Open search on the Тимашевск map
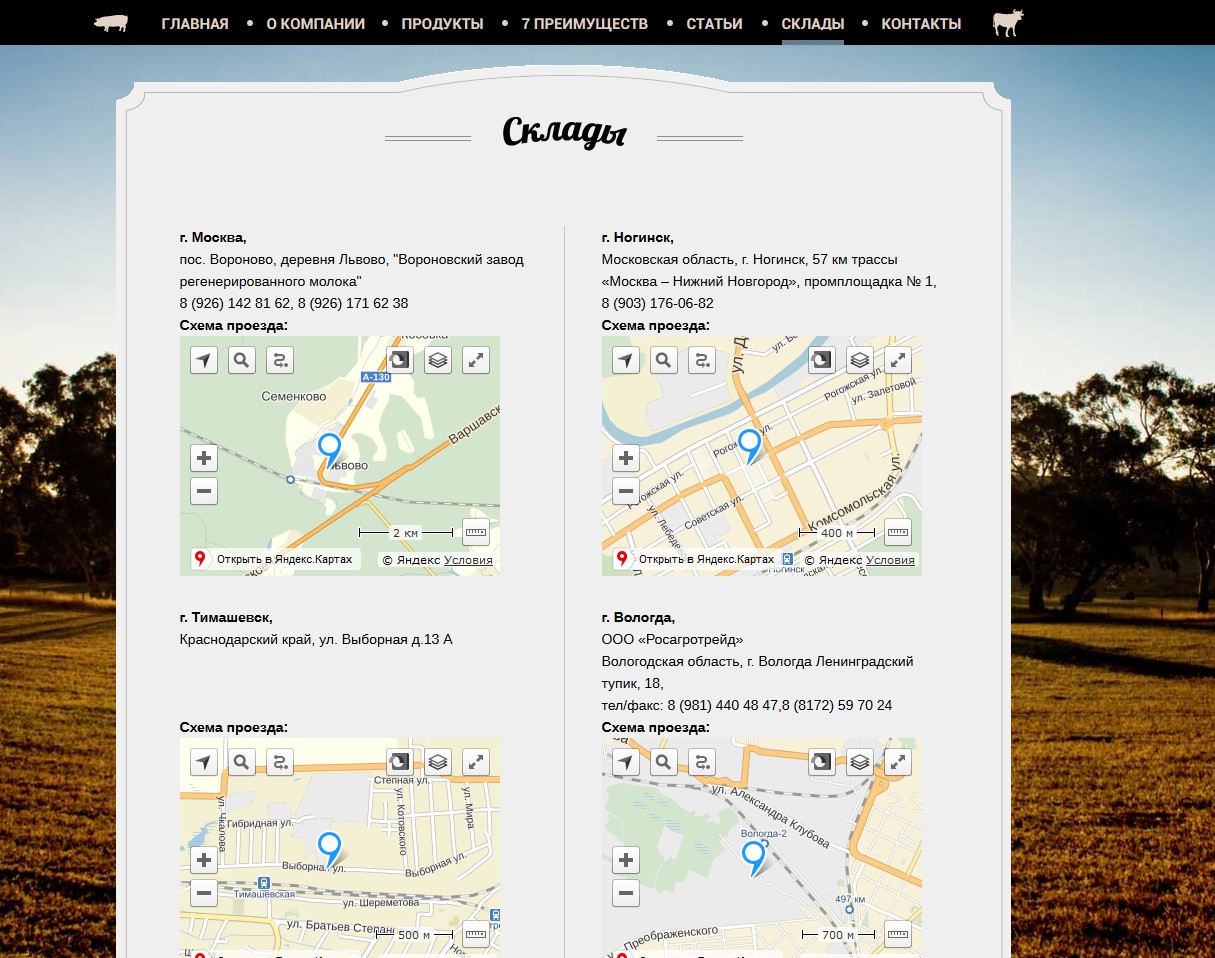1215x958 pixels. point(242,762)
